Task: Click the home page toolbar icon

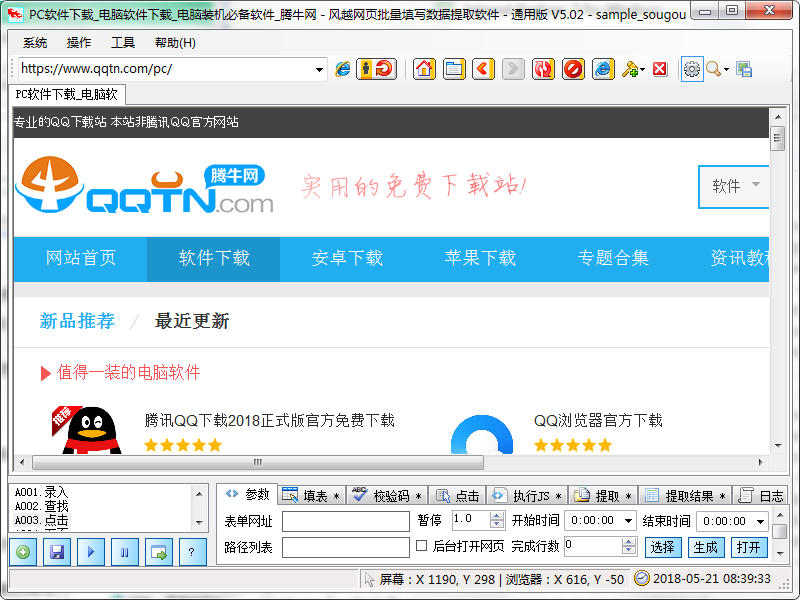Action: coord(425,69)
